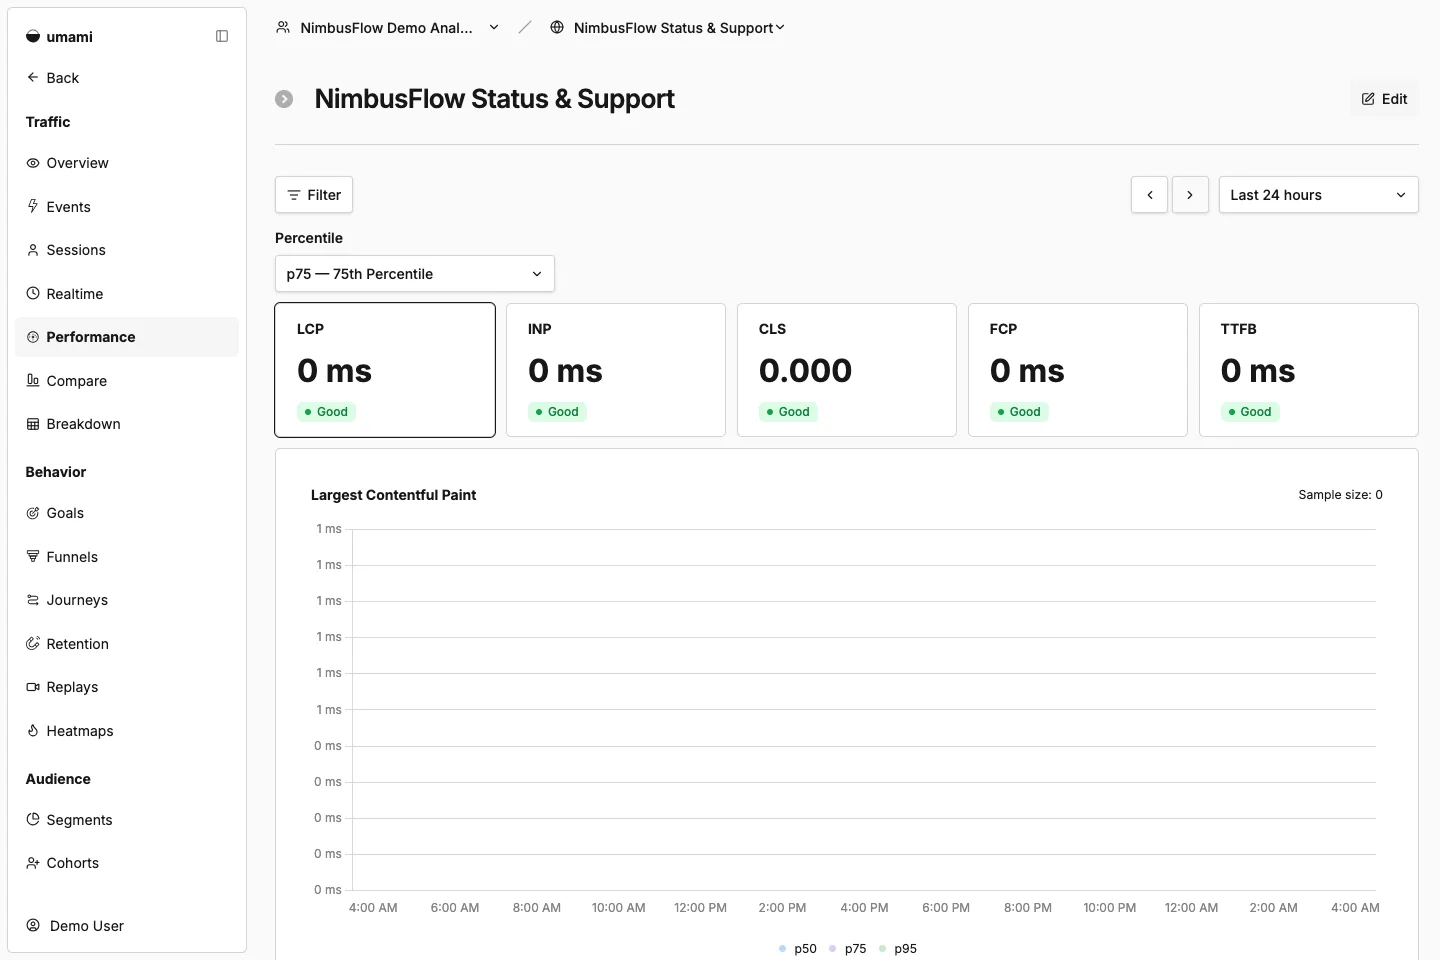Open the NimbusFlow Demo Anal... team dropdown
The height and width of the screenshot is (960, 1440).
(x=388, y=27)
